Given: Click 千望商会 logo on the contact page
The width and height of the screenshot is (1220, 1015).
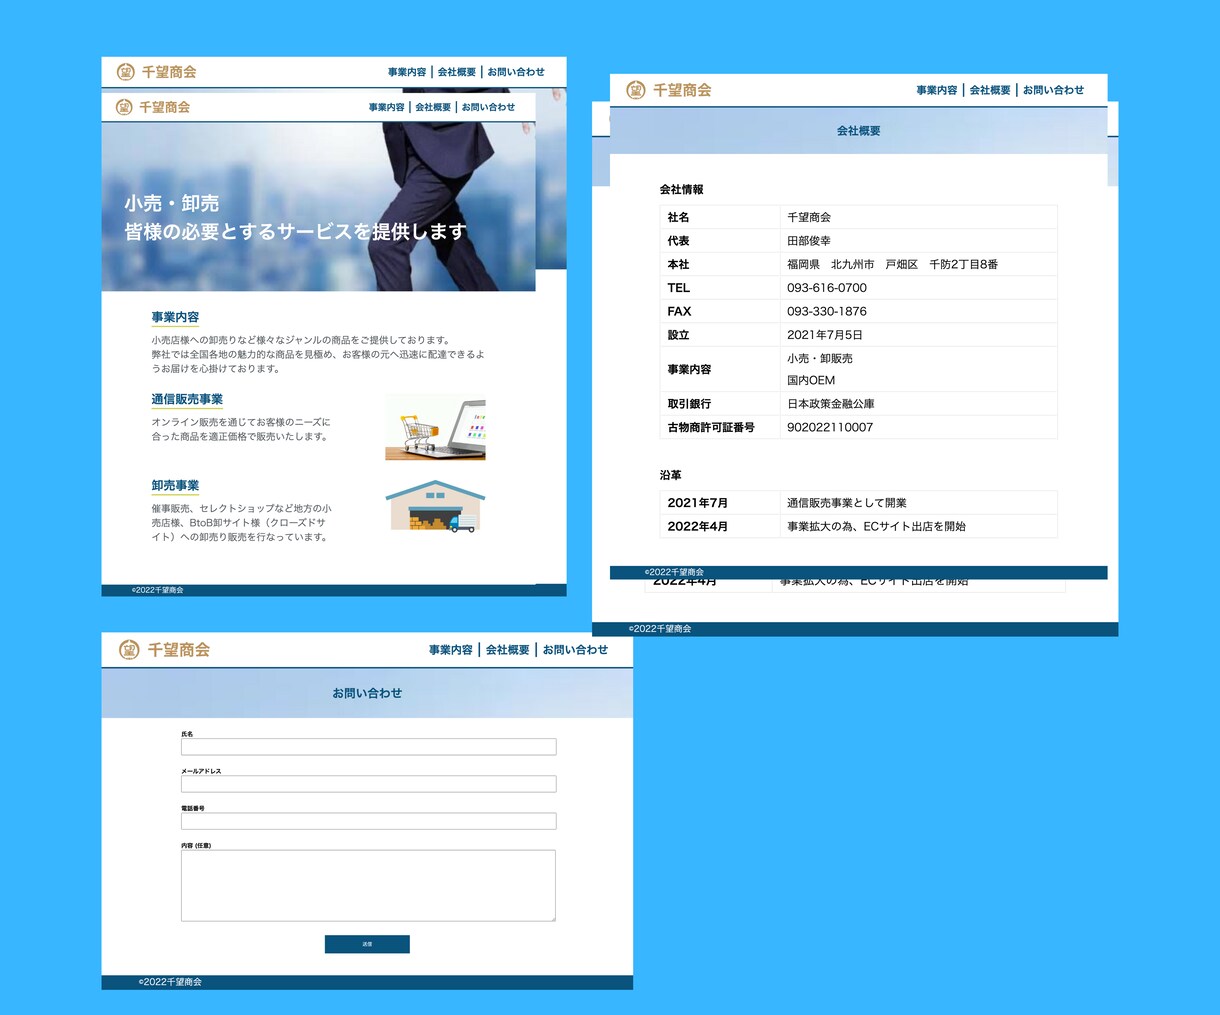Looking at the screenshot, I should [x=164, y=650].
